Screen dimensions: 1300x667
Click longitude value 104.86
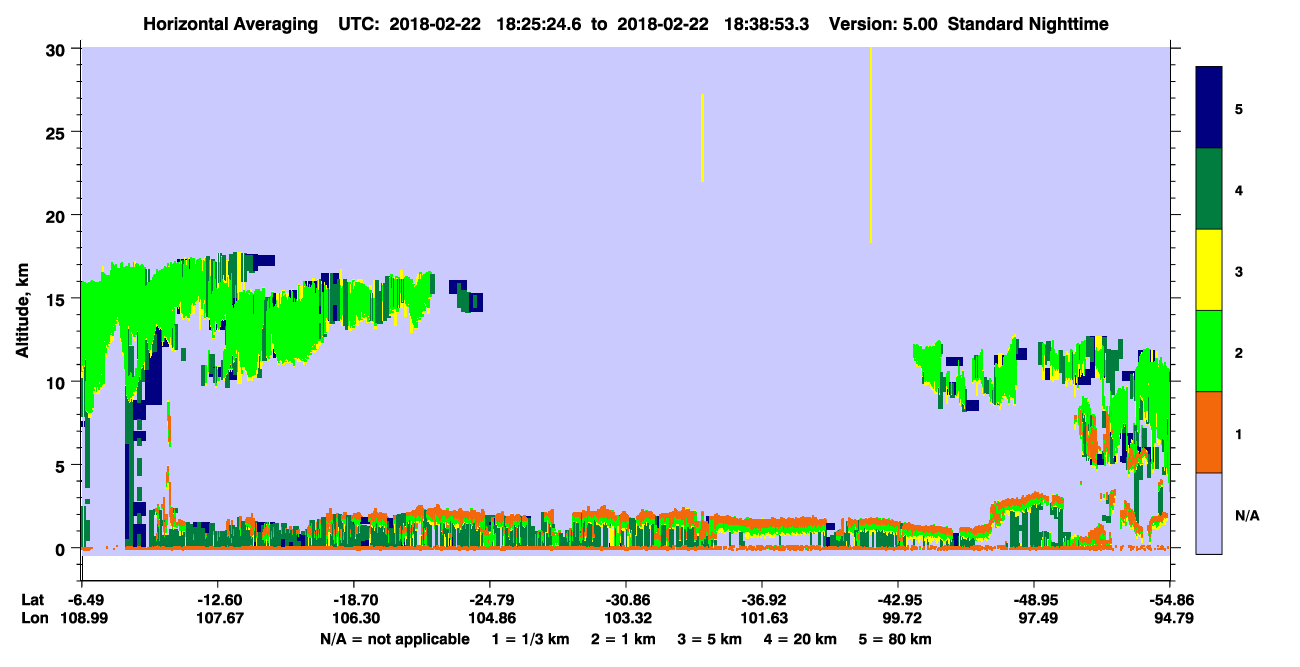(x=490, y=618)
